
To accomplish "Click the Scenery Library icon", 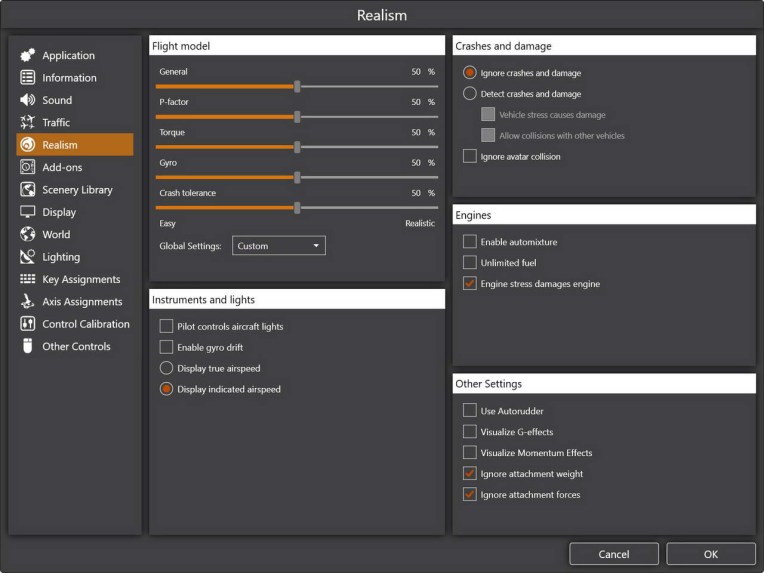I will pos(28,190).
